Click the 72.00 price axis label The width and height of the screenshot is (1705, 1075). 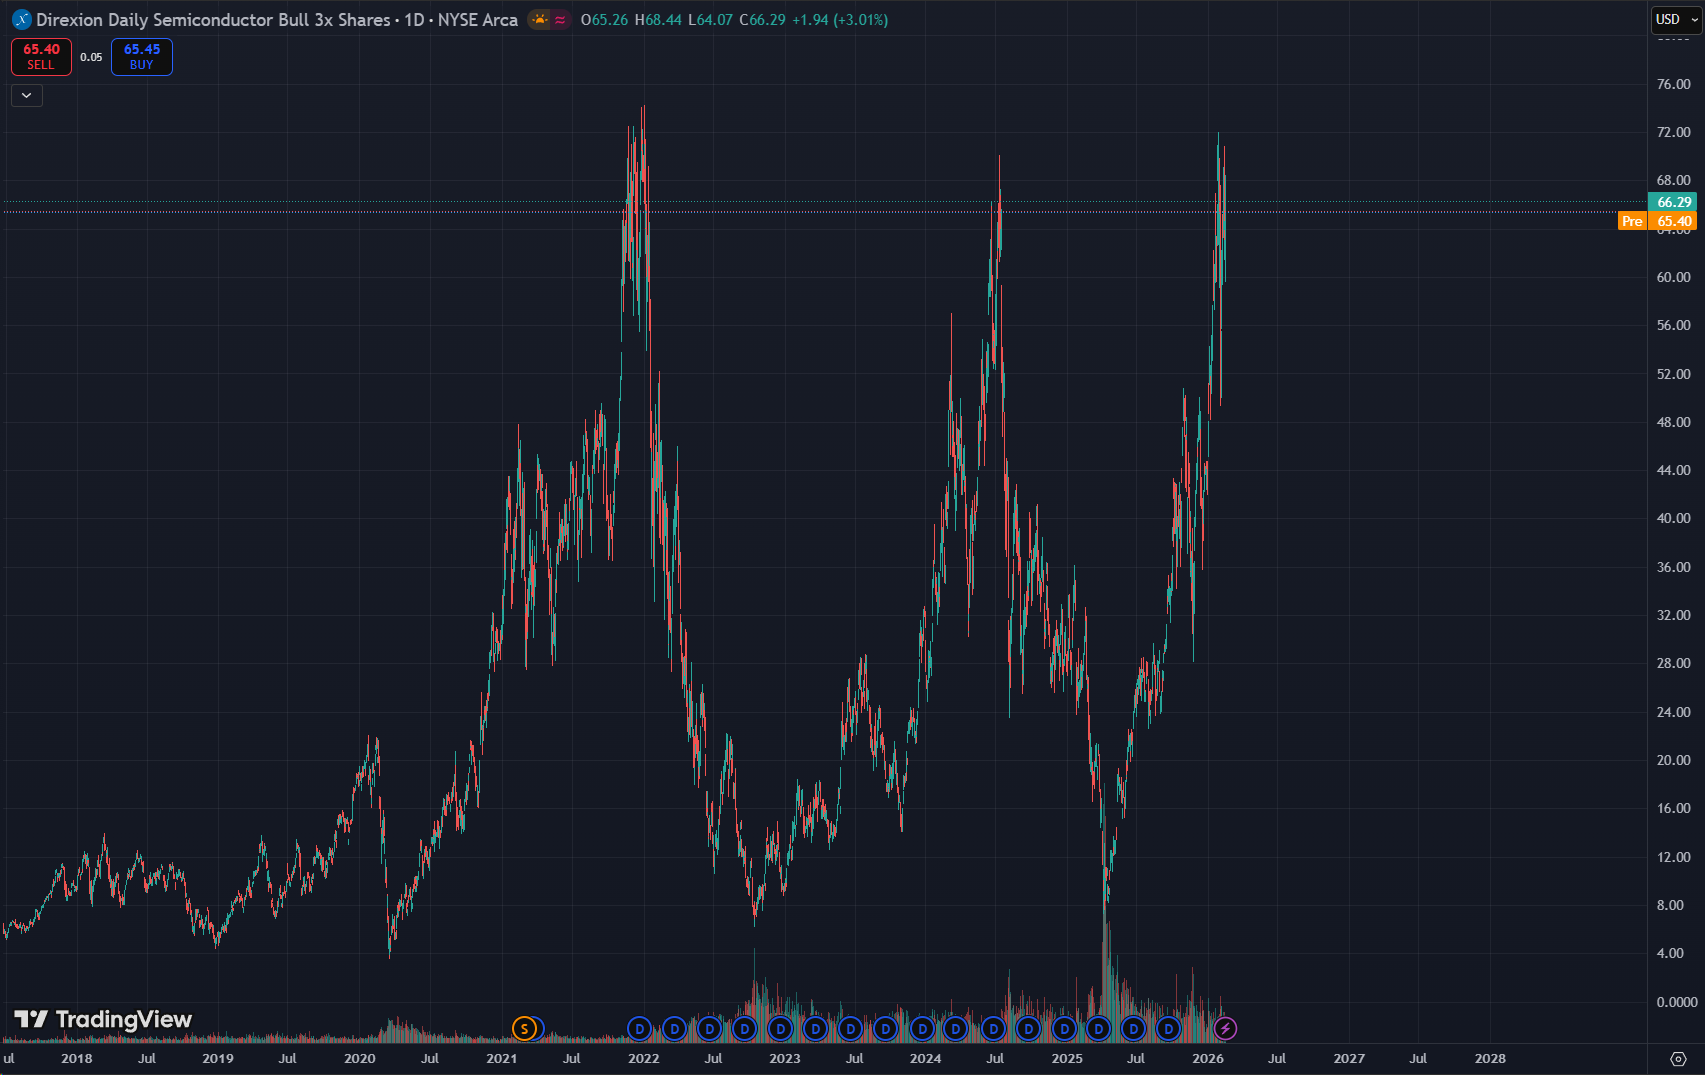coord(1674,132)
